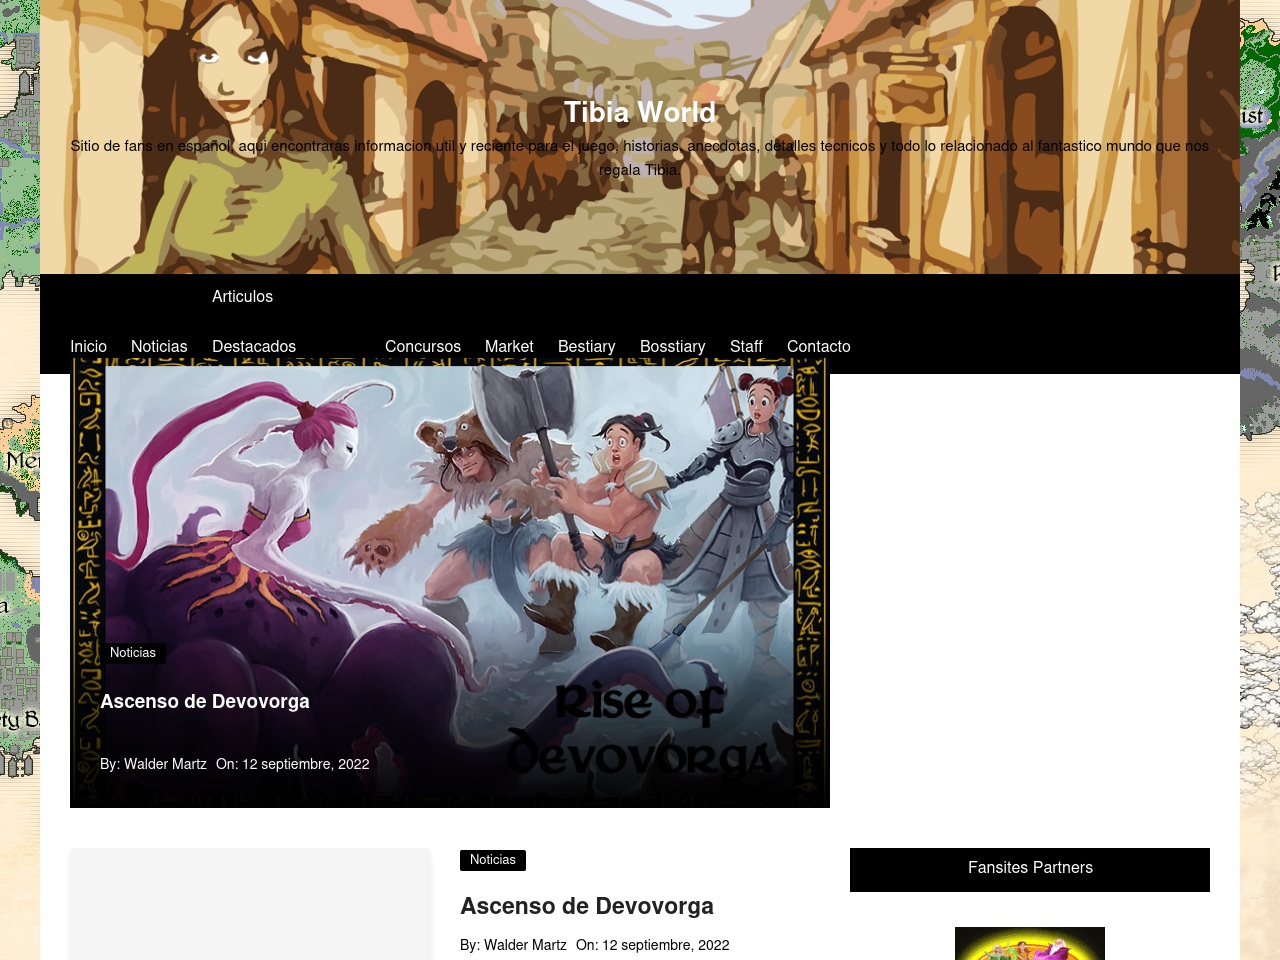Click author Walder Martz in the article list
This screenshot has height=960, width=1280.
click(x=525, y=945)
